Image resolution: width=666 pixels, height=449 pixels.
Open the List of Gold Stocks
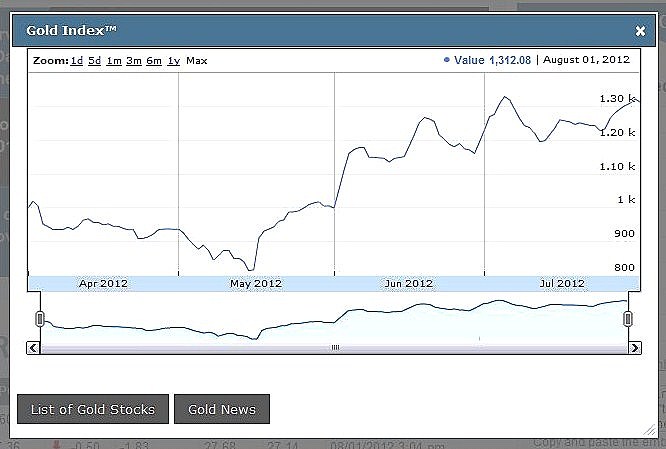pos(93,409)
